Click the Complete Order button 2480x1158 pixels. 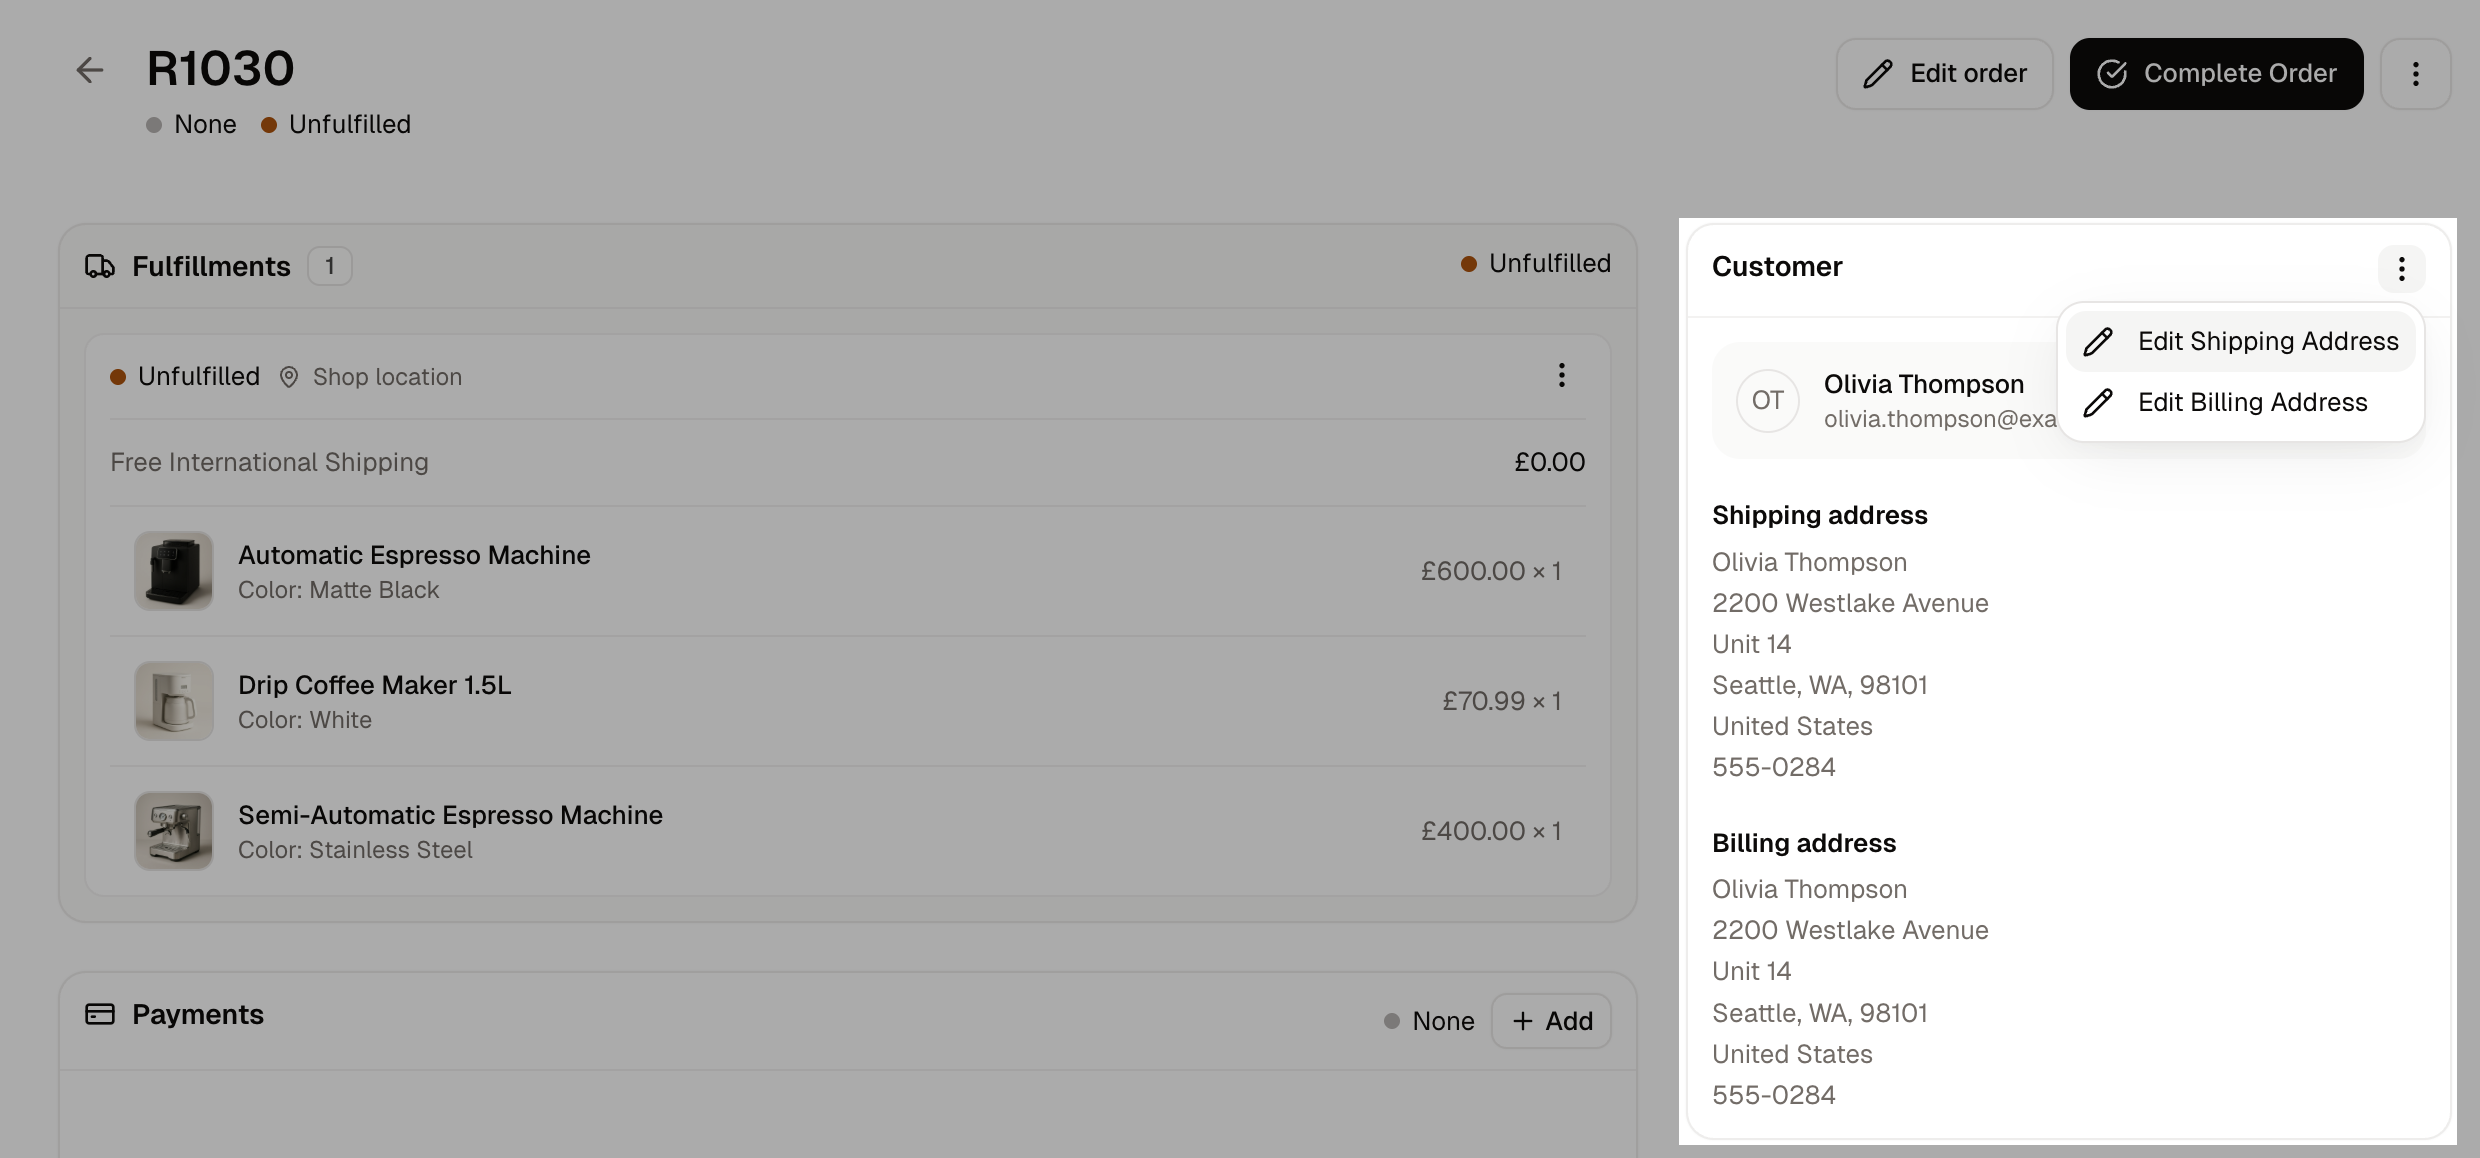(x=2216, y=74)
